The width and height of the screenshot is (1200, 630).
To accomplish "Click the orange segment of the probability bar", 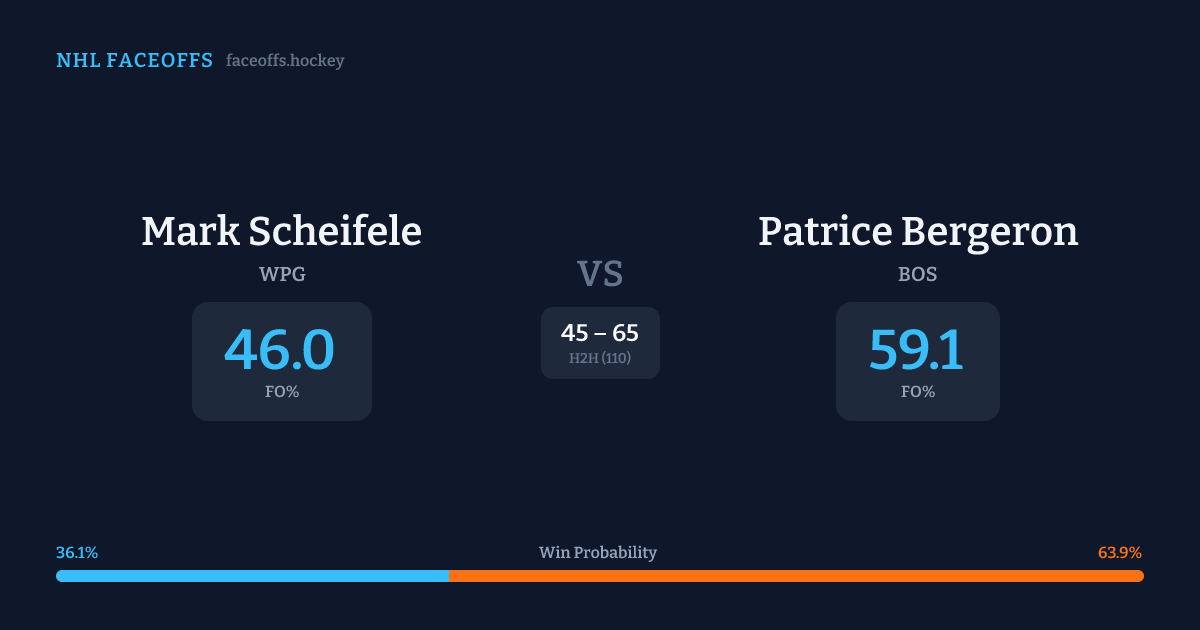I will [796, 576].
